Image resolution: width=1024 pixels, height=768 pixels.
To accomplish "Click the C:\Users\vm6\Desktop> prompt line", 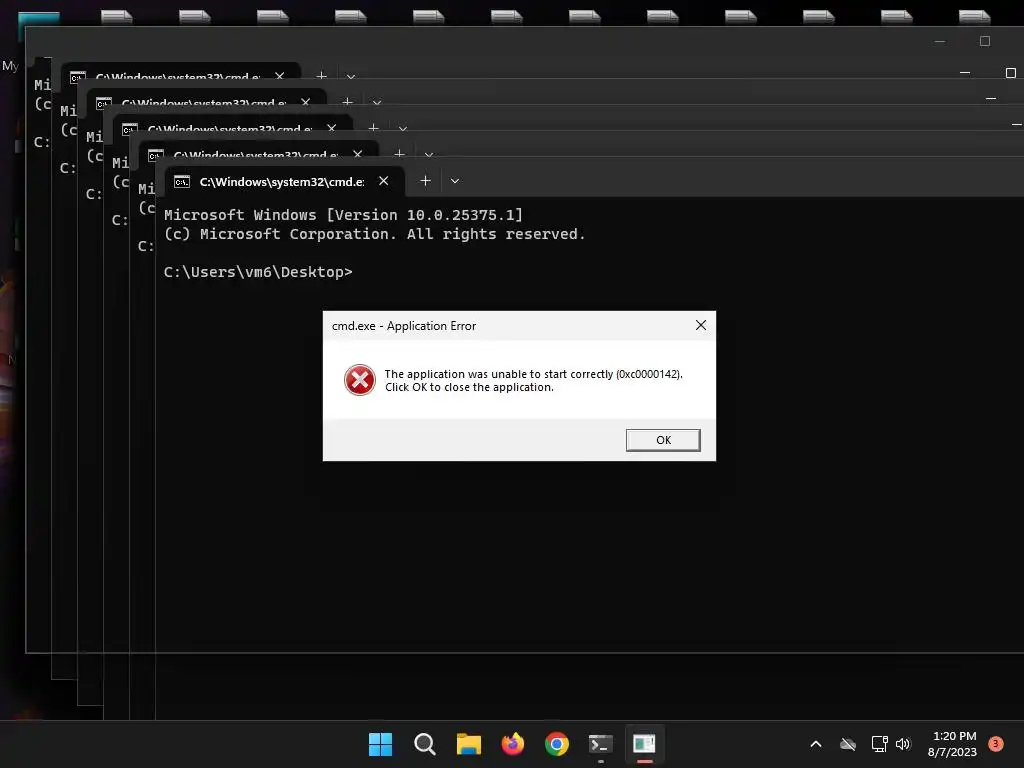I will [258, 272].
